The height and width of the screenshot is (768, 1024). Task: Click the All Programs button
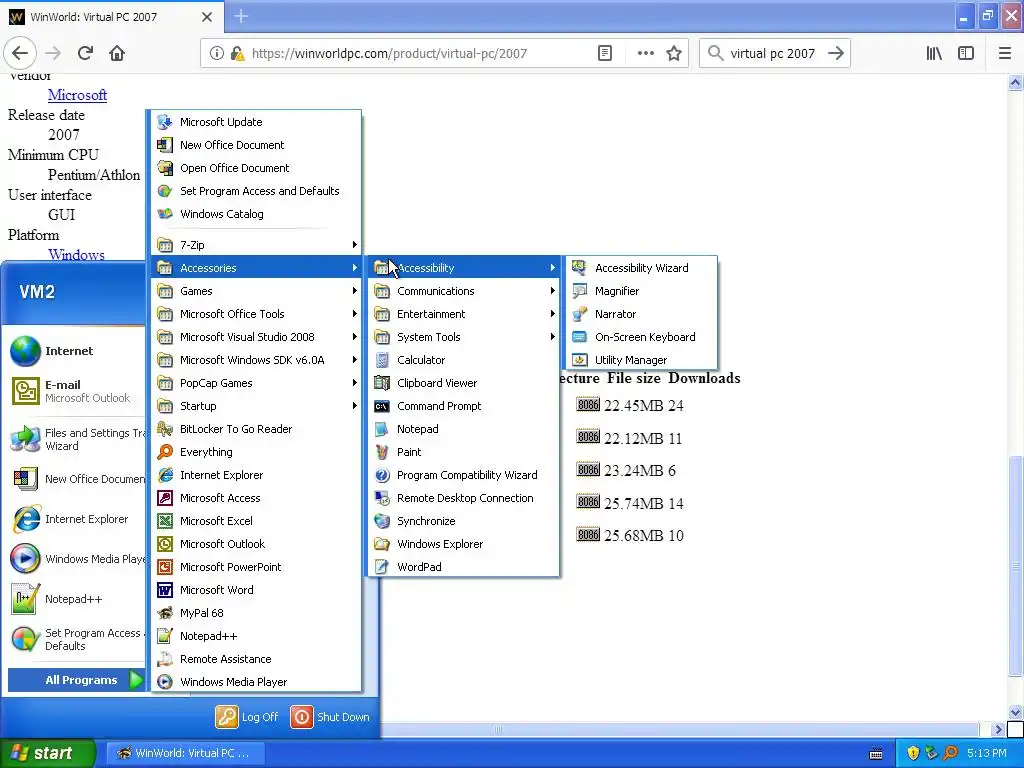pos(76,680)
